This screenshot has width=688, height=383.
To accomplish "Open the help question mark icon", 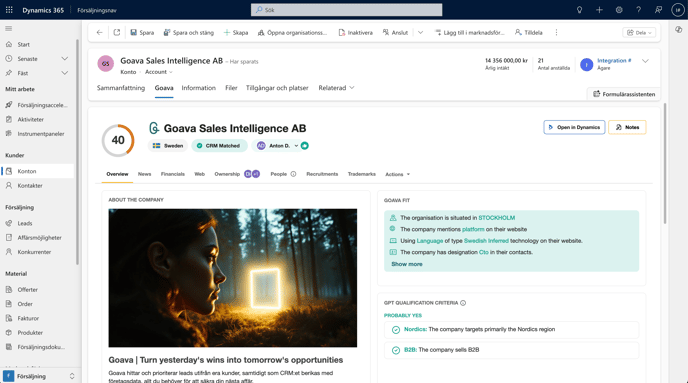I will [x=638, y=10].
